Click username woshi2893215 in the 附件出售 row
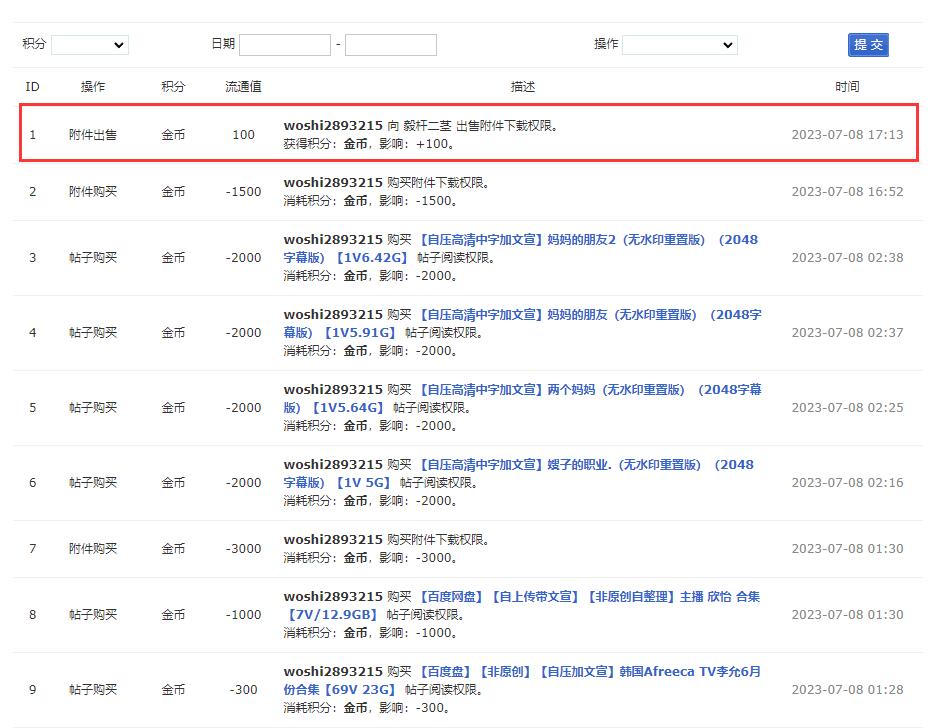The image size is (931, 728). pos(333,126)
